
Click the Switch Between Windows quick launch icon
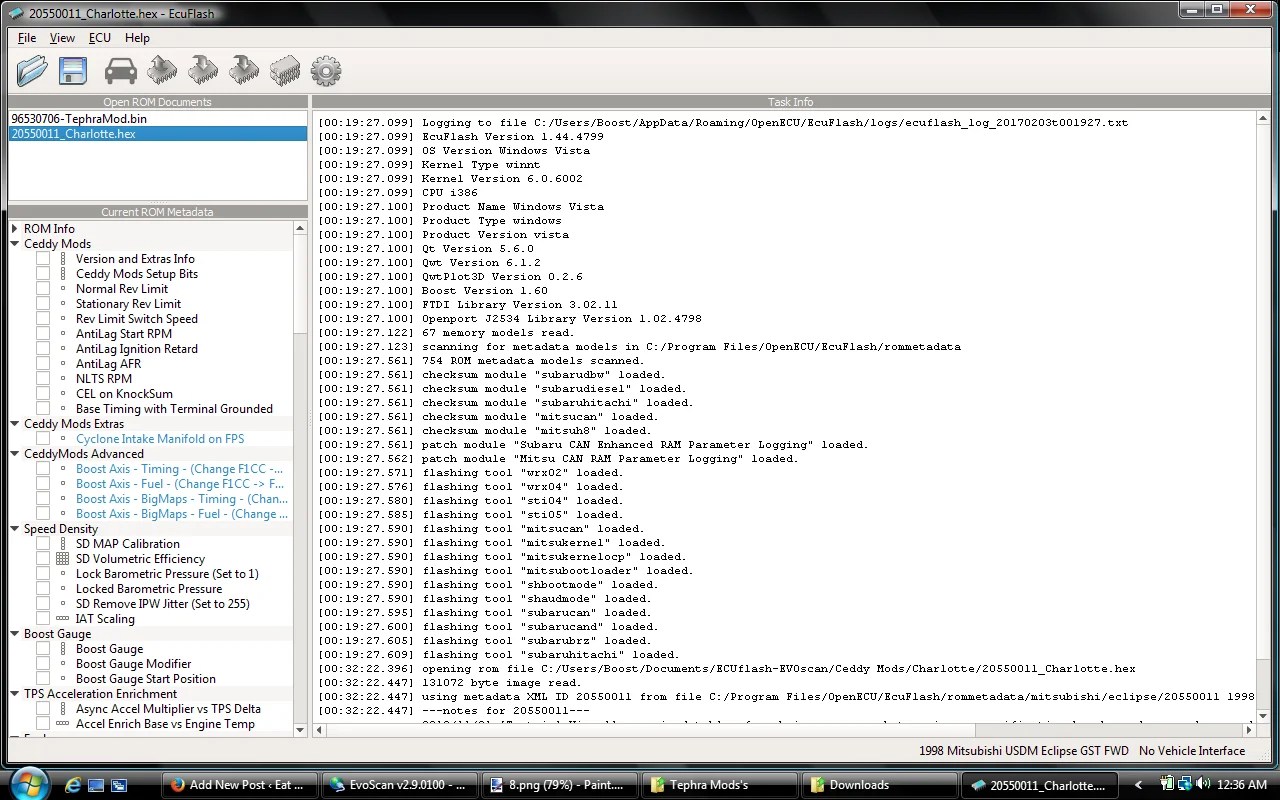pyautogui.click(x=119, y=785)
